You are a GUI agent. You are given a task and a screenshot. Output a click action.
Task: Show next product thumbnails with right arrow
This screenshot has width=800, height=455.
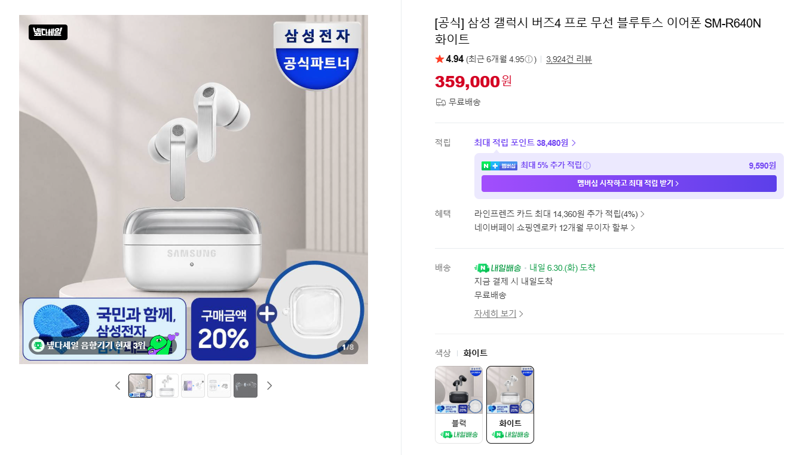[x=269, y=386]
